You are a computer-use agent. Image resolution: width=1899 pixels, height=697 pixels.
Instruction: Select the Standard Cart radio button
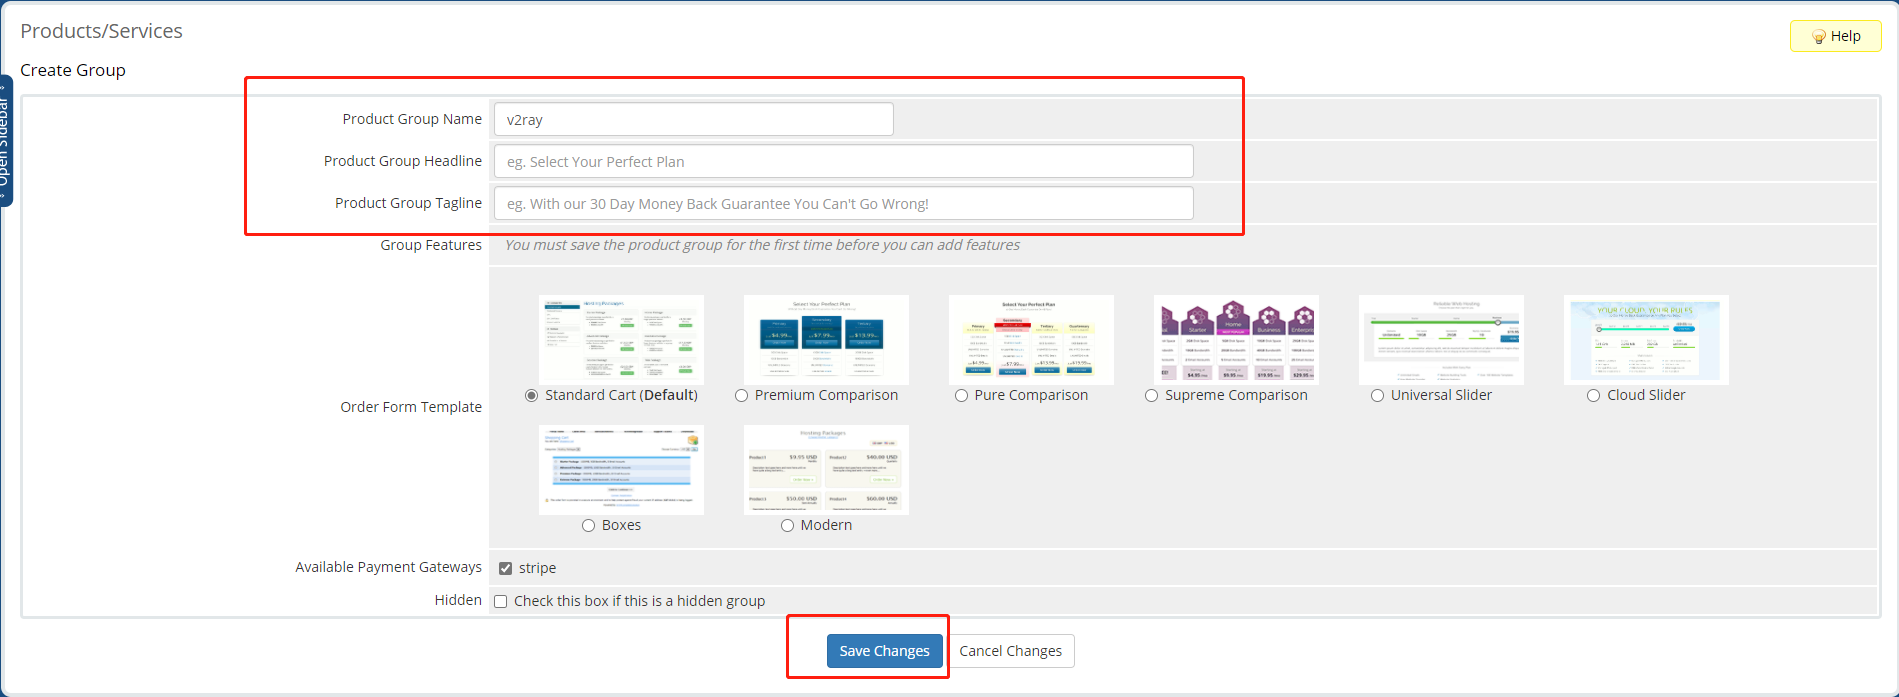pos(532,396)
